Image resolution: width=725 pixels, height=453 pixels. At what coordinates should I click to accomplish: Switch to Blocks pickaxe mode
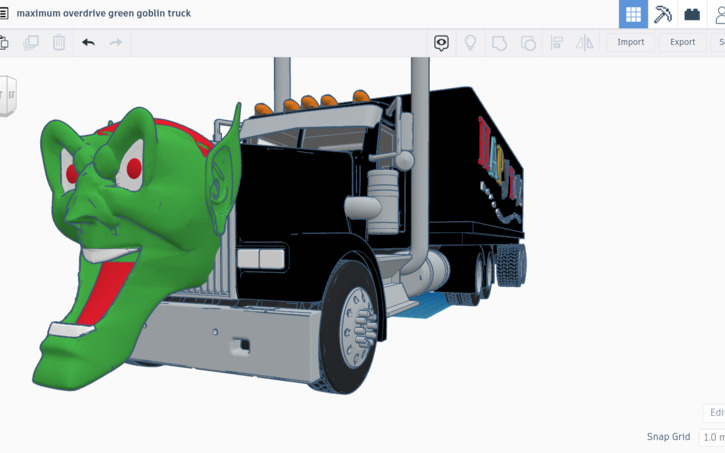(663, 14)
